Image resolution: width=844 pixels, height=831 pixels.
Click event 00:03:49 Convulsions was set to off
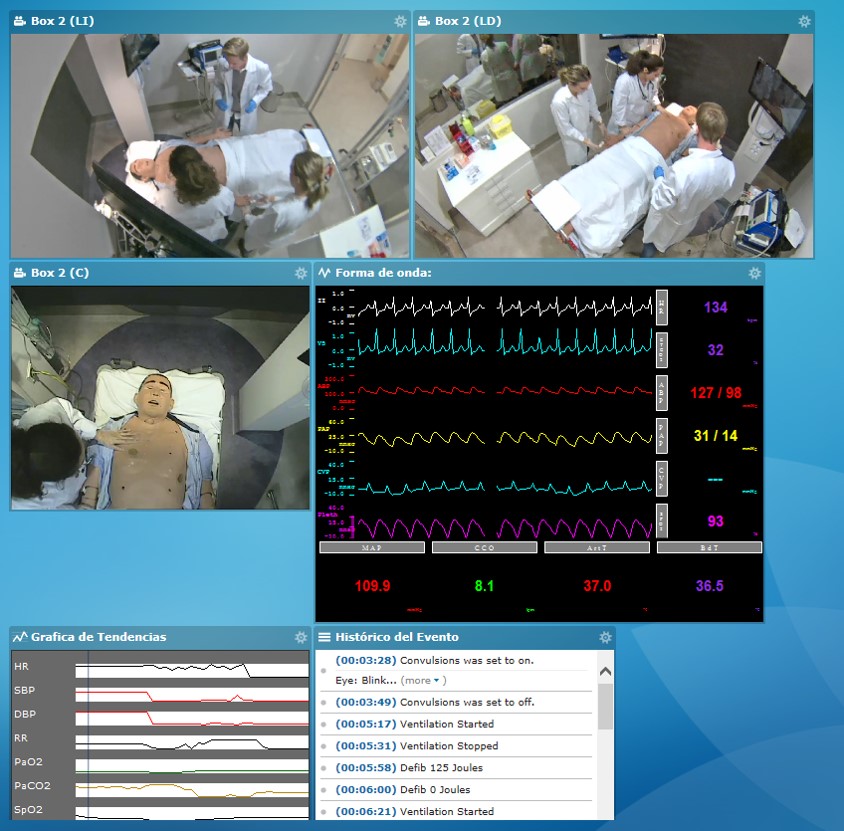point(435,702)
